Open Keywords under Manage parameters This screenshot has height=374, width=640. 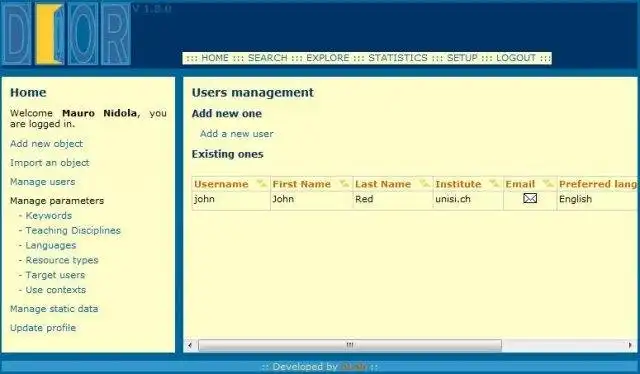[x=49, y=216]
